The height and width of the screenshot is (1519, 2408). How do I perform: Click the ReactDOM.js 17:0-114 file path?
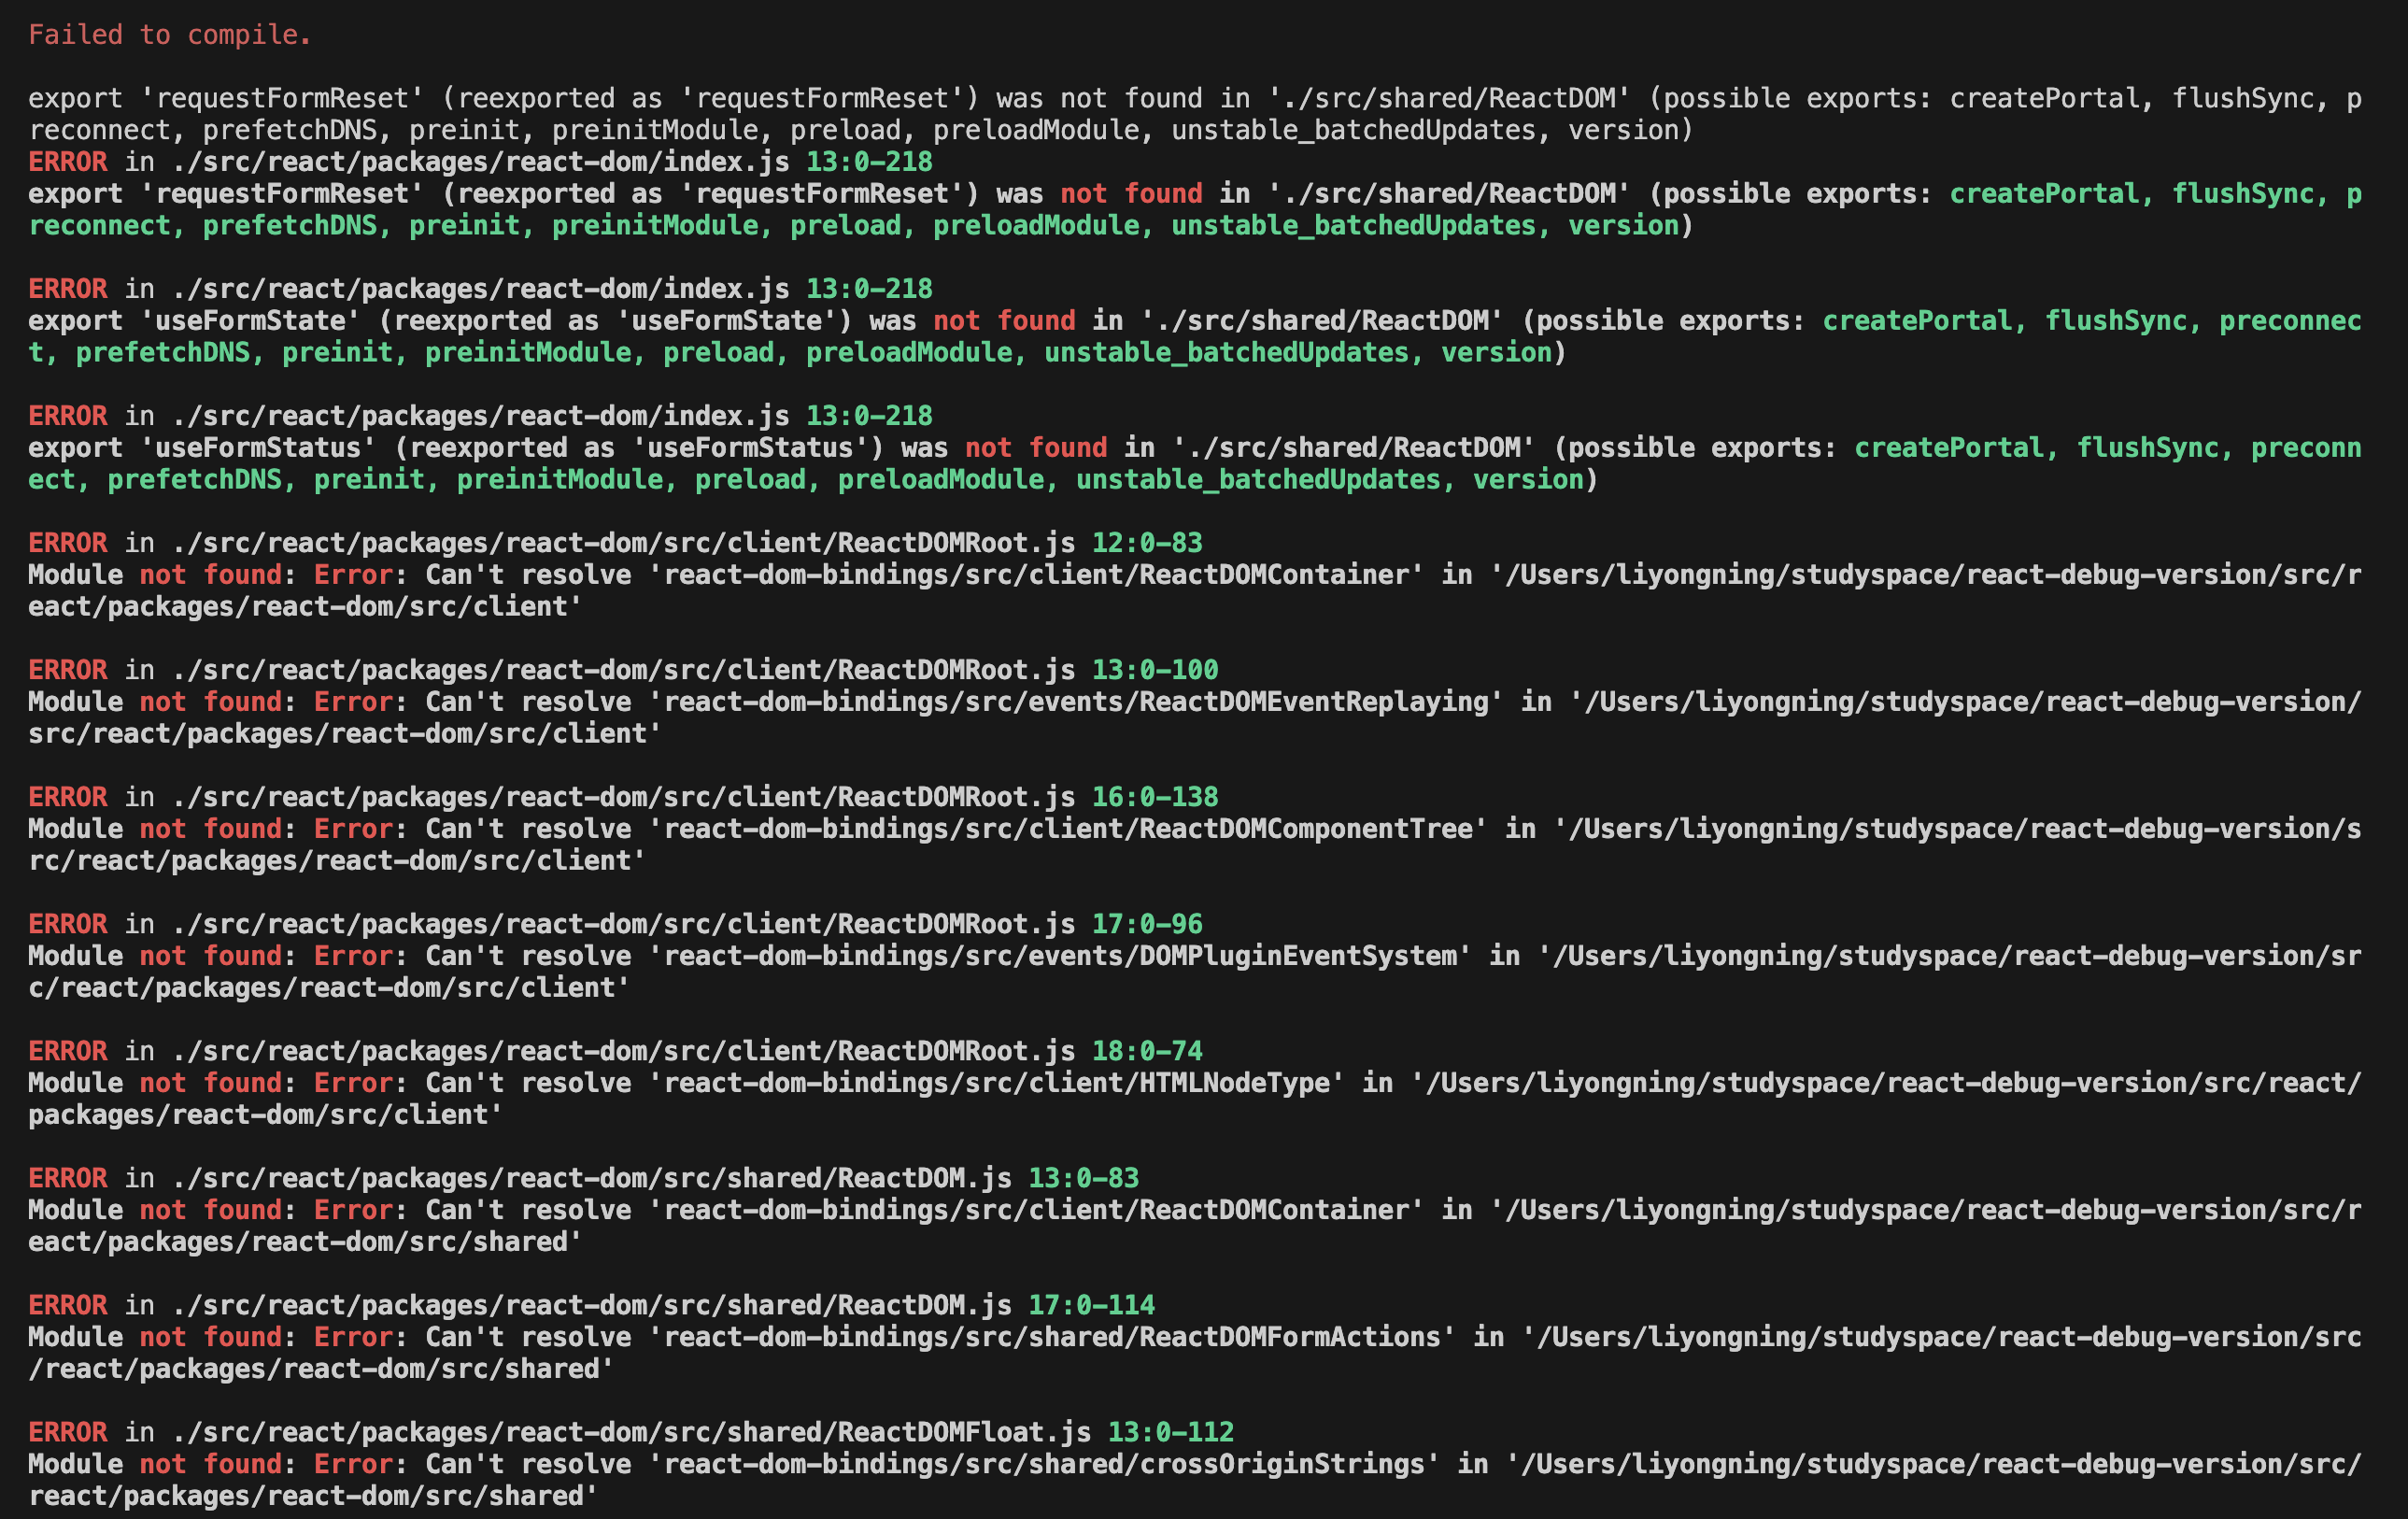tap(591, 1305)
